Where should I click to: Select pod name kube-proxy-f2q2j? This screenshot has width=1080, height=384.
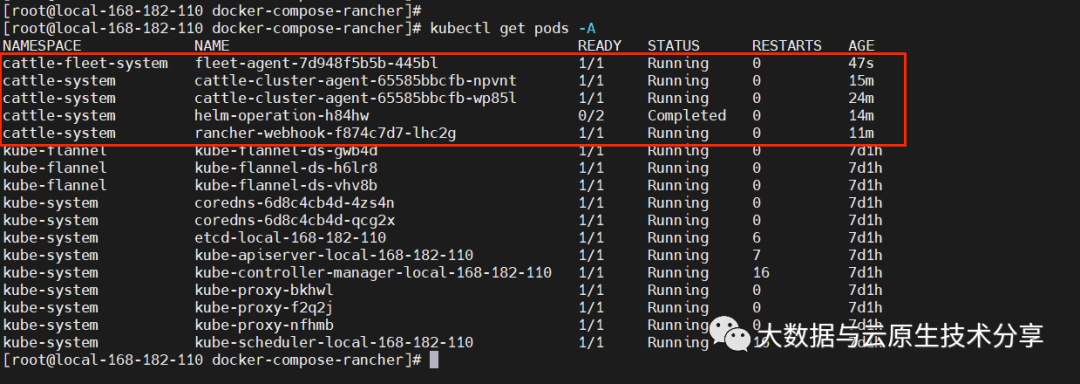pos(264,308)
